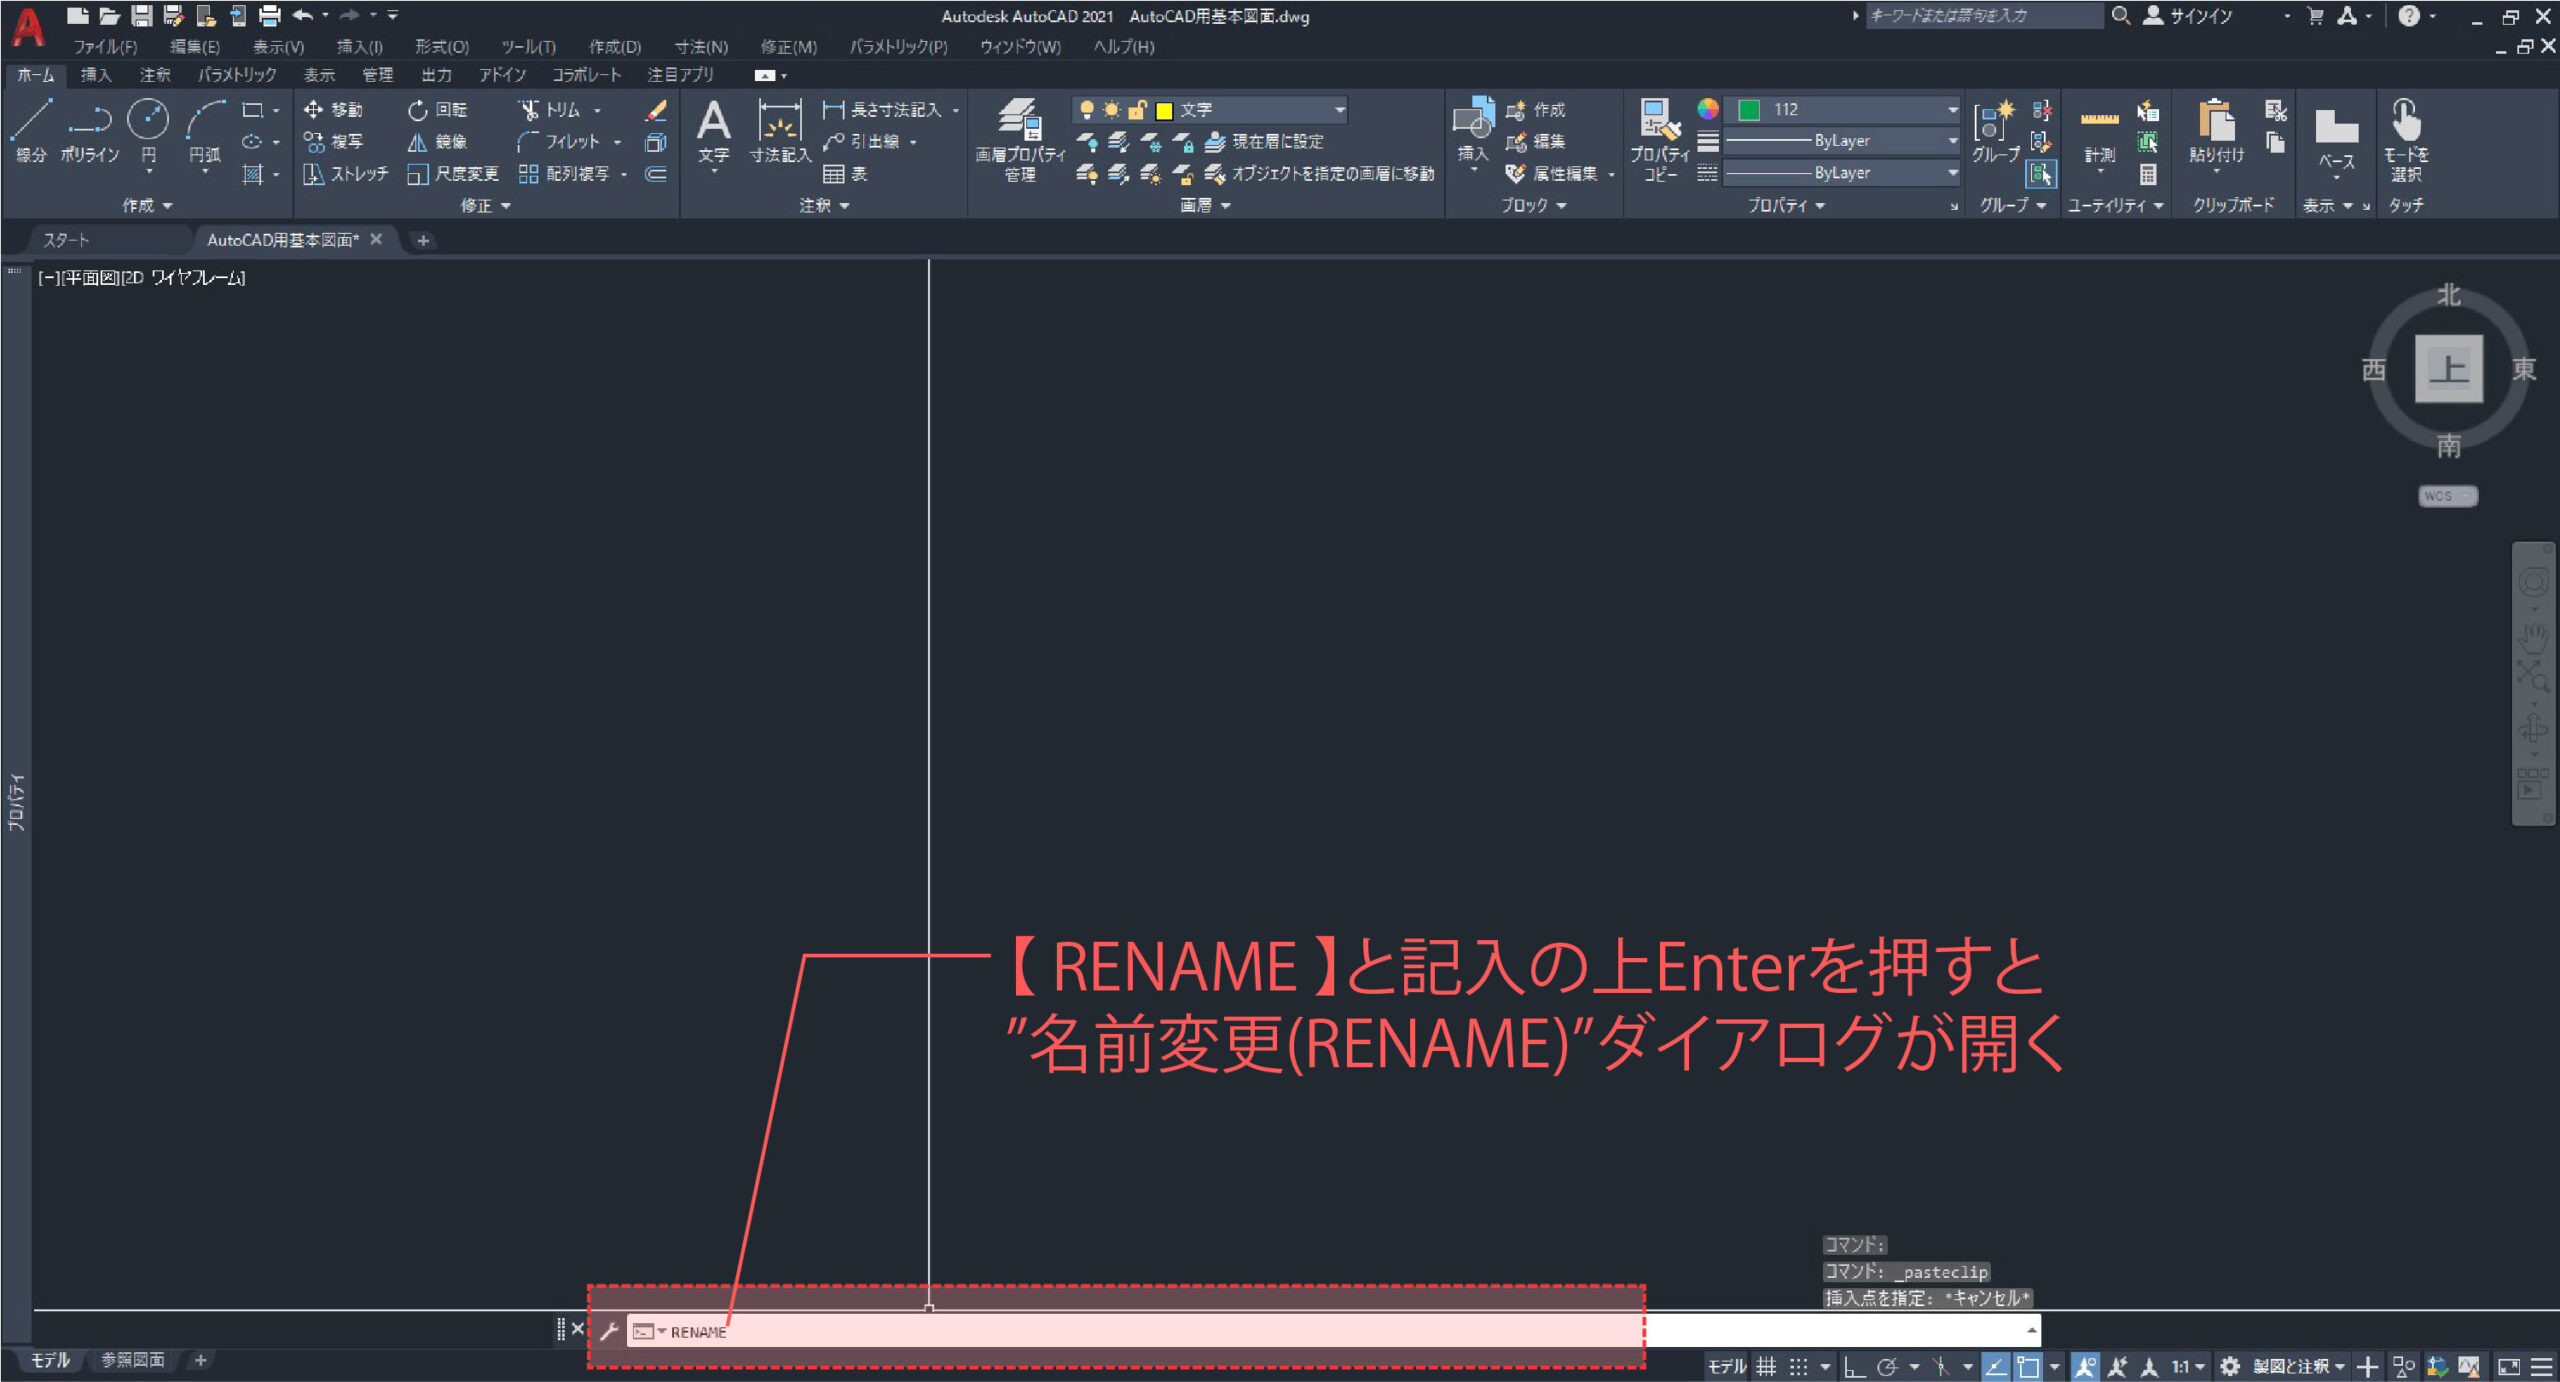Activate the Trim (トリム) tool
This screenshot has height=1382, width=2560.
tap(530, 110)
